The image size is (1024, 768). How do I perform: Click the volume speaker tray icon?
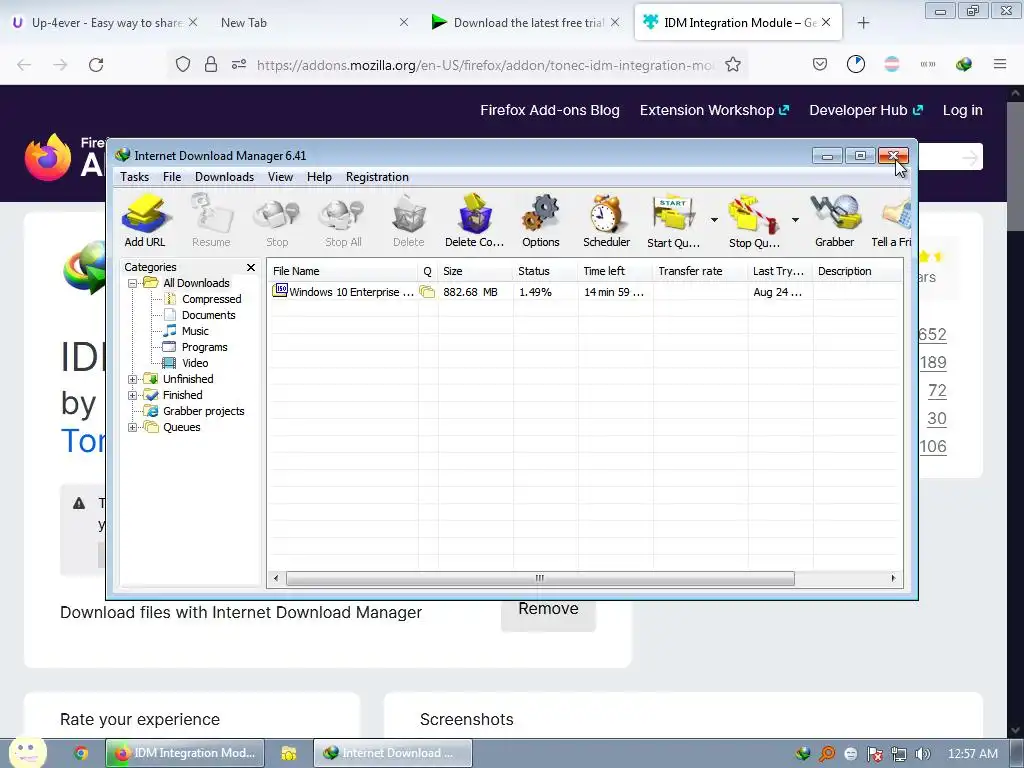point(922,754)
